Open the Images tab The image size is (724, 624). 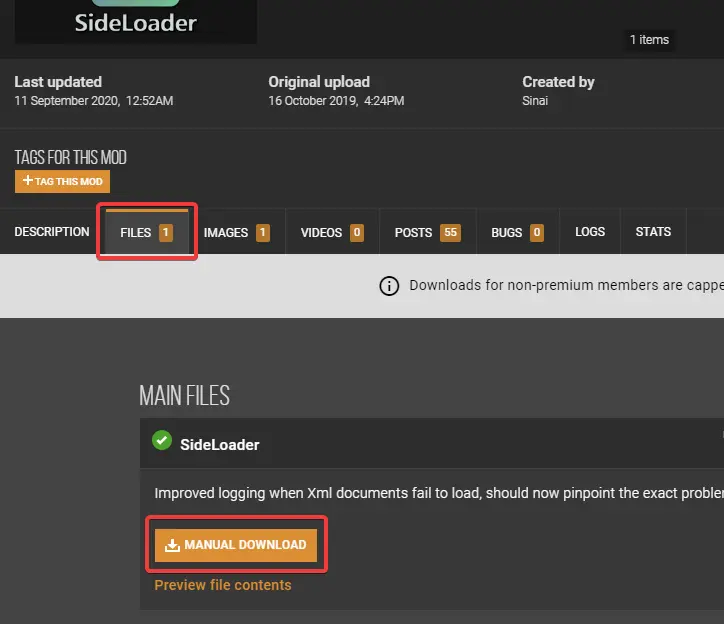click(x=237, y=232)
